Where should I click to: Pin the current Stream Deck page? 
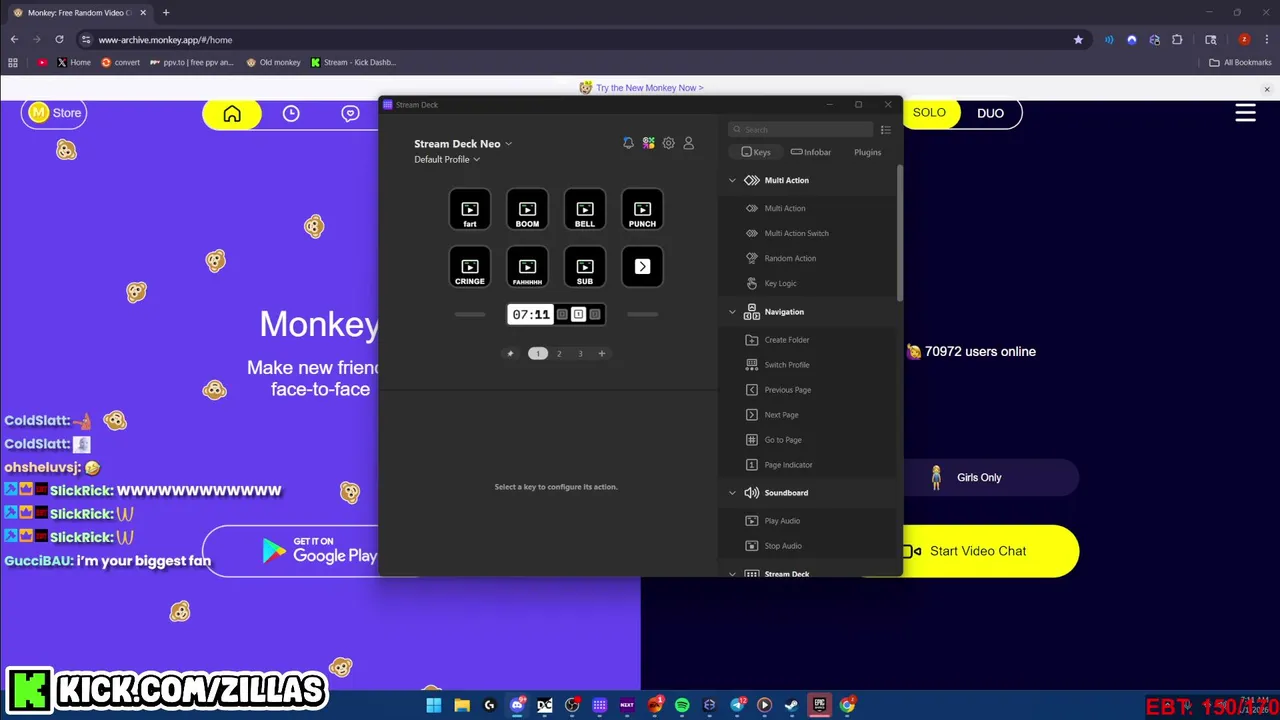[510, 353]
